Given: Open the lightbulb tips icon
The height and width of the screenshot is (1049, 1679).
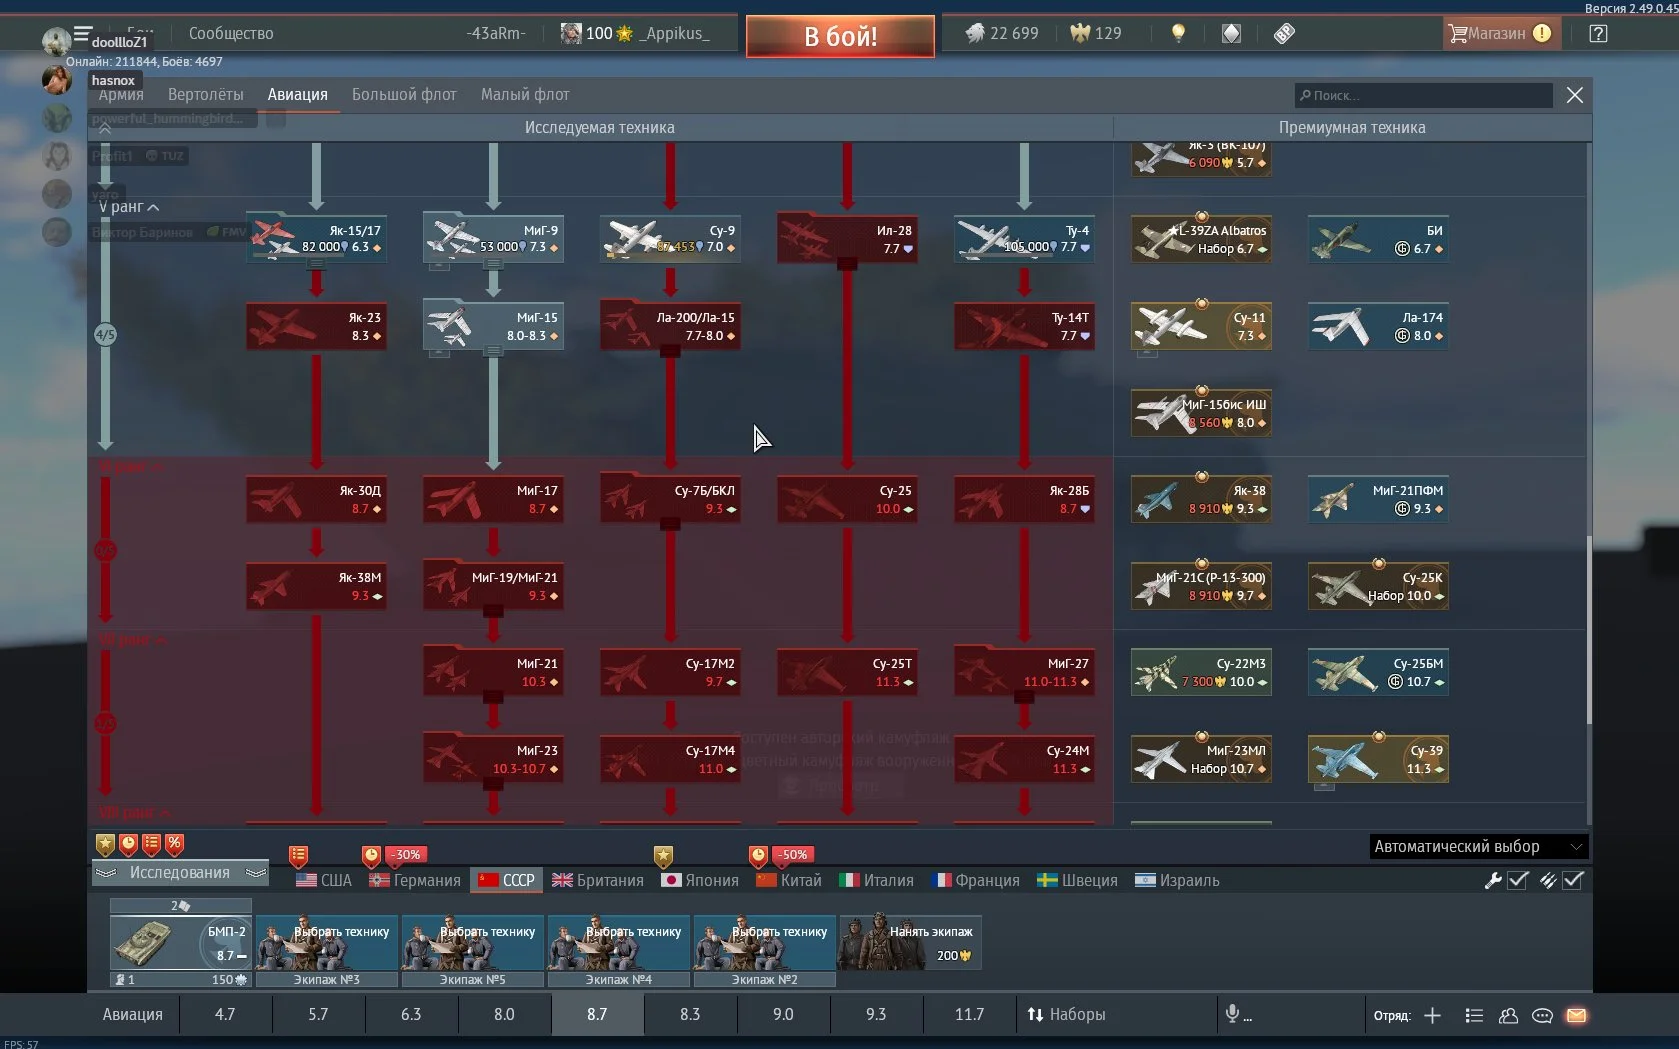Looking at the screenshot, I should point(1178,33).
